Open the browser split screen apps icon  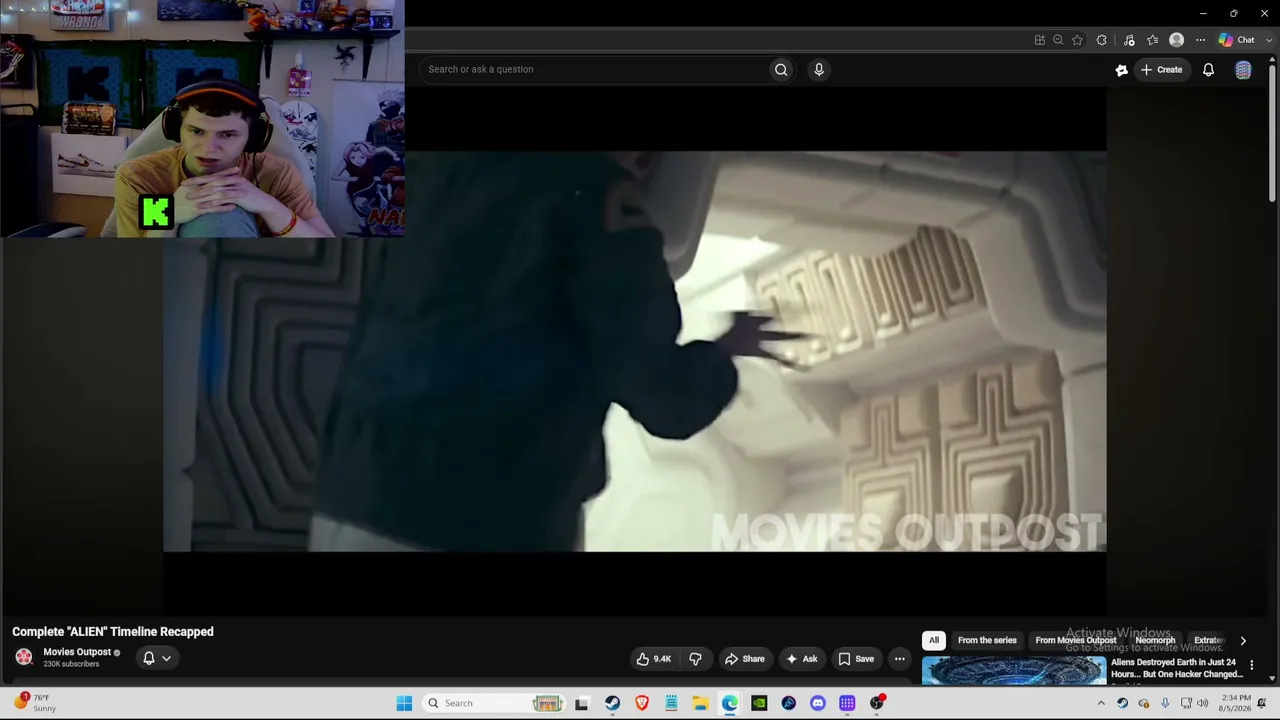tap(1040, 40)
